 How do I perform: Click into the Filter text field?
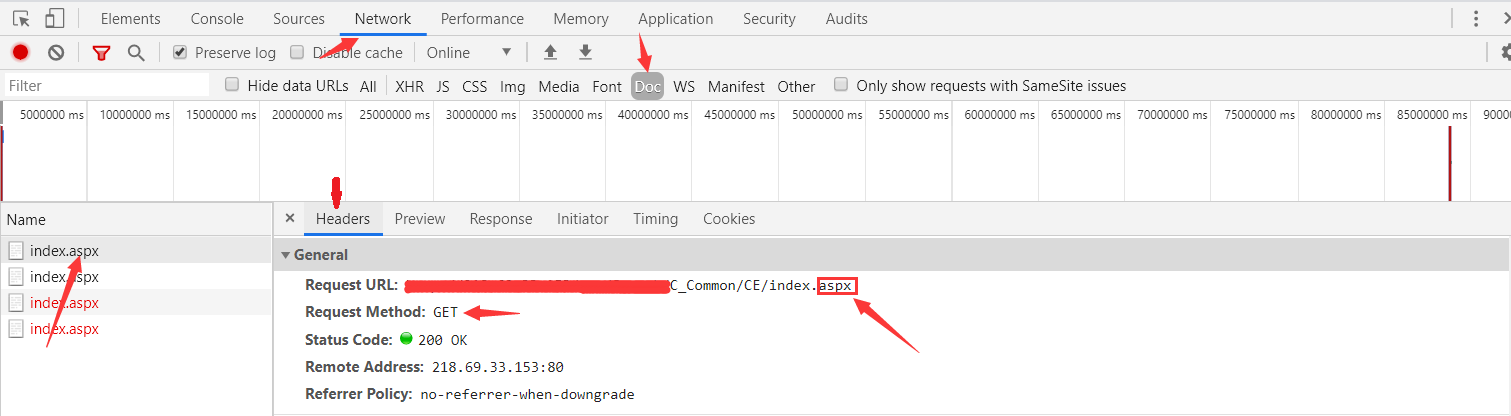tap(107, 86)
